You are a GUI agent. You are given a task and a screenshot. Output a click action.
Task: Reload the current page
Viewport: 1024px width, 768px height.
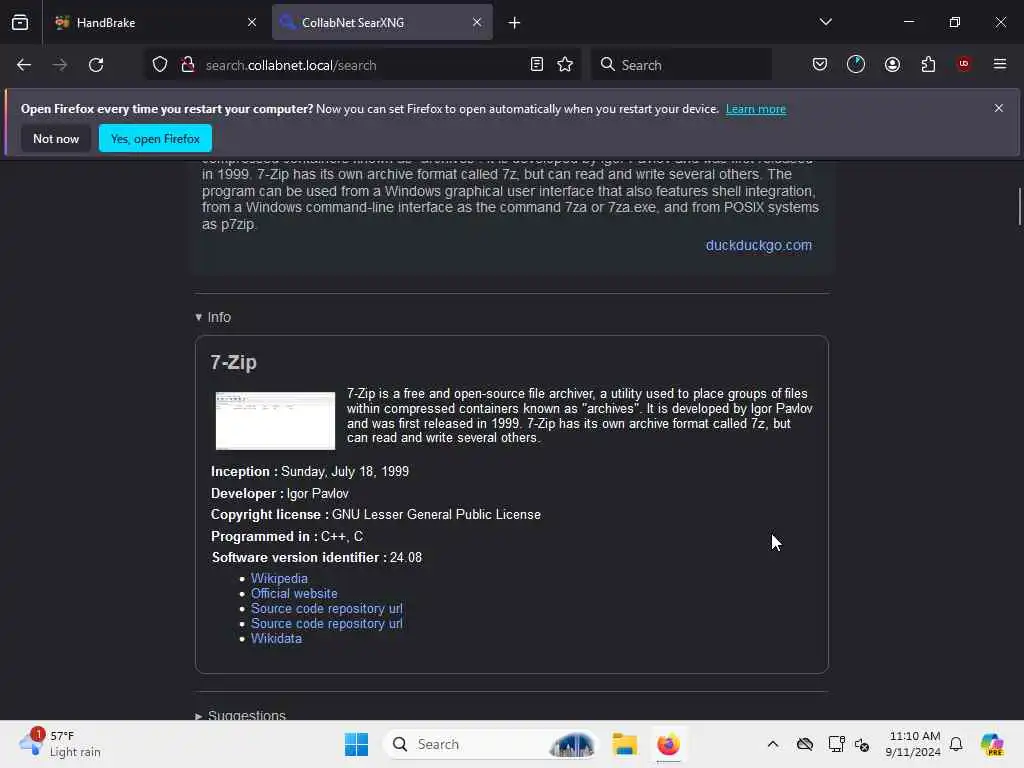[x=96, y=65]
